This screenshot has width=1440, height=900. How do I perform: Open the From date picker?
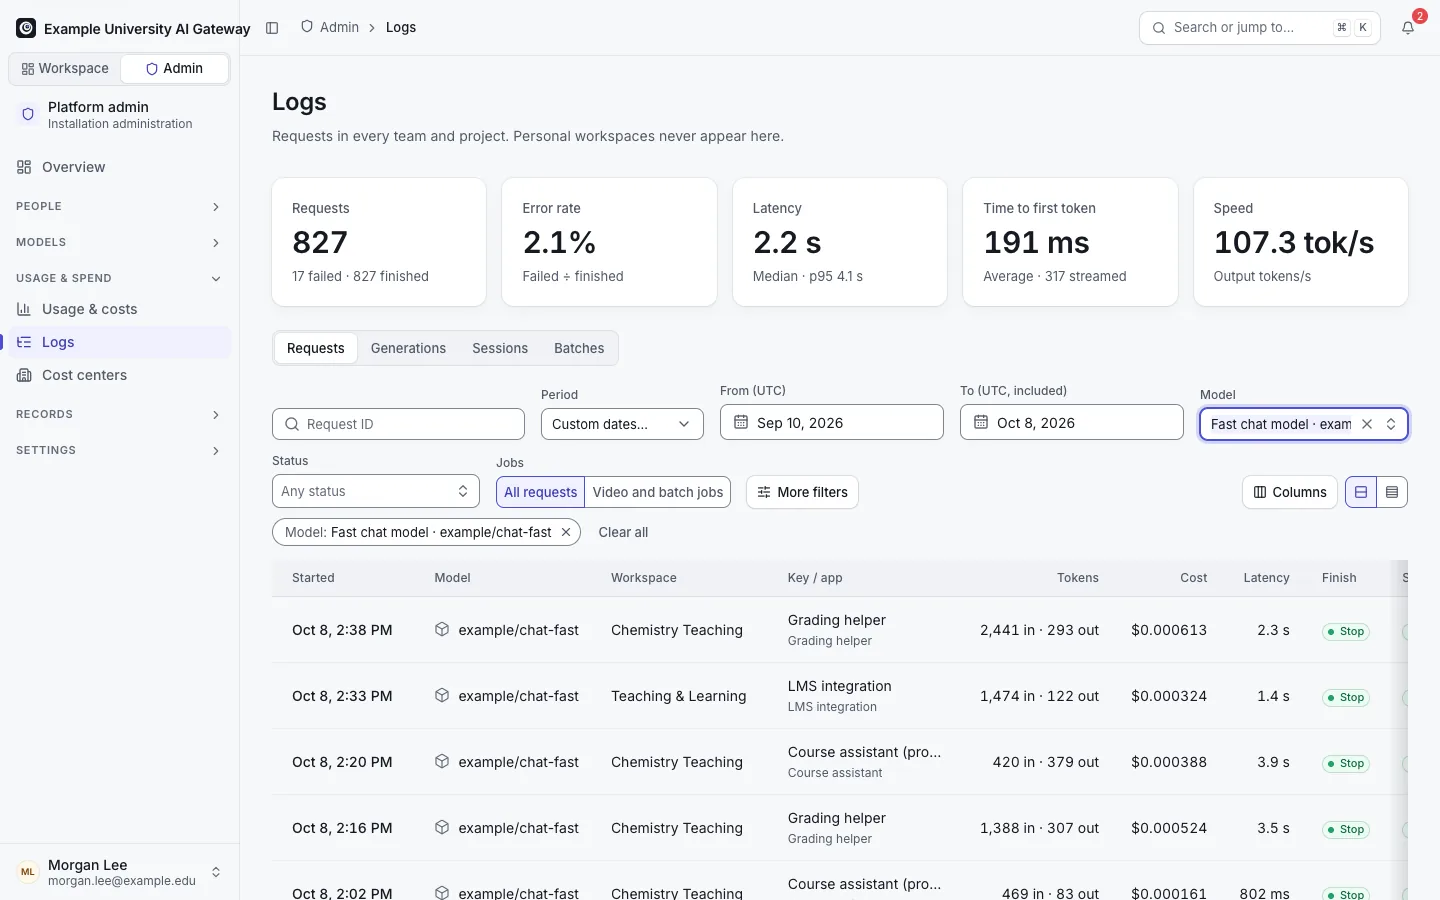pos(832,422)
